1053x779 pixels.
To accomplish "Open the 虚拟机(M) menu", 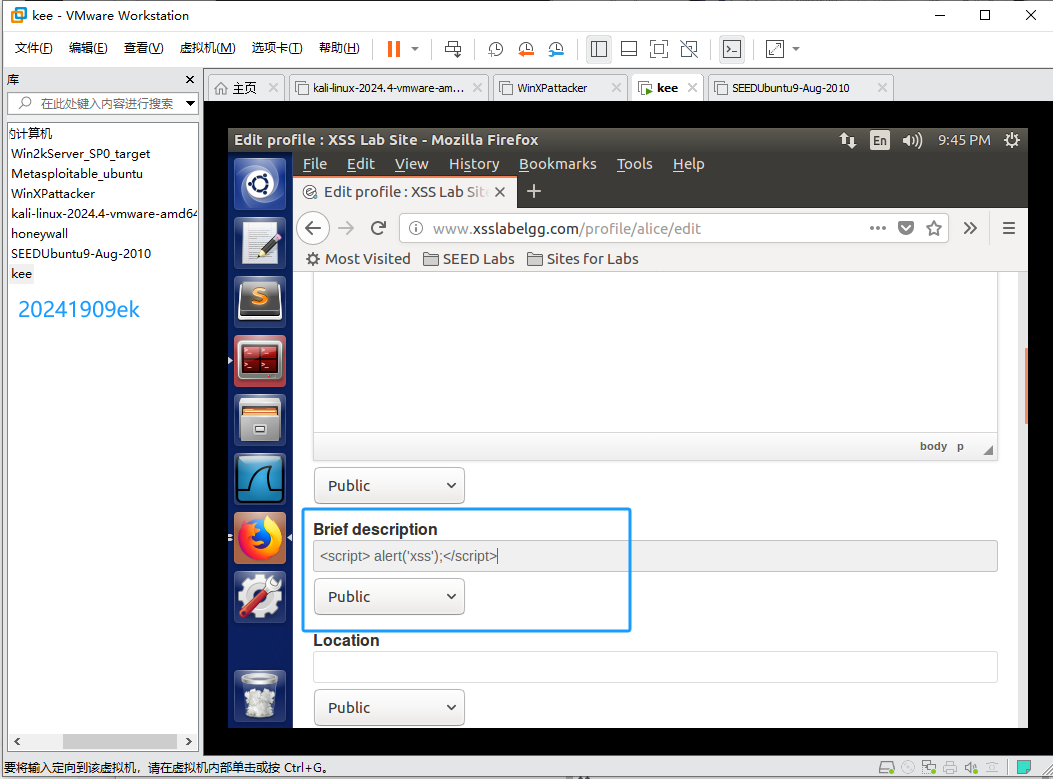I will pos(208,48).
